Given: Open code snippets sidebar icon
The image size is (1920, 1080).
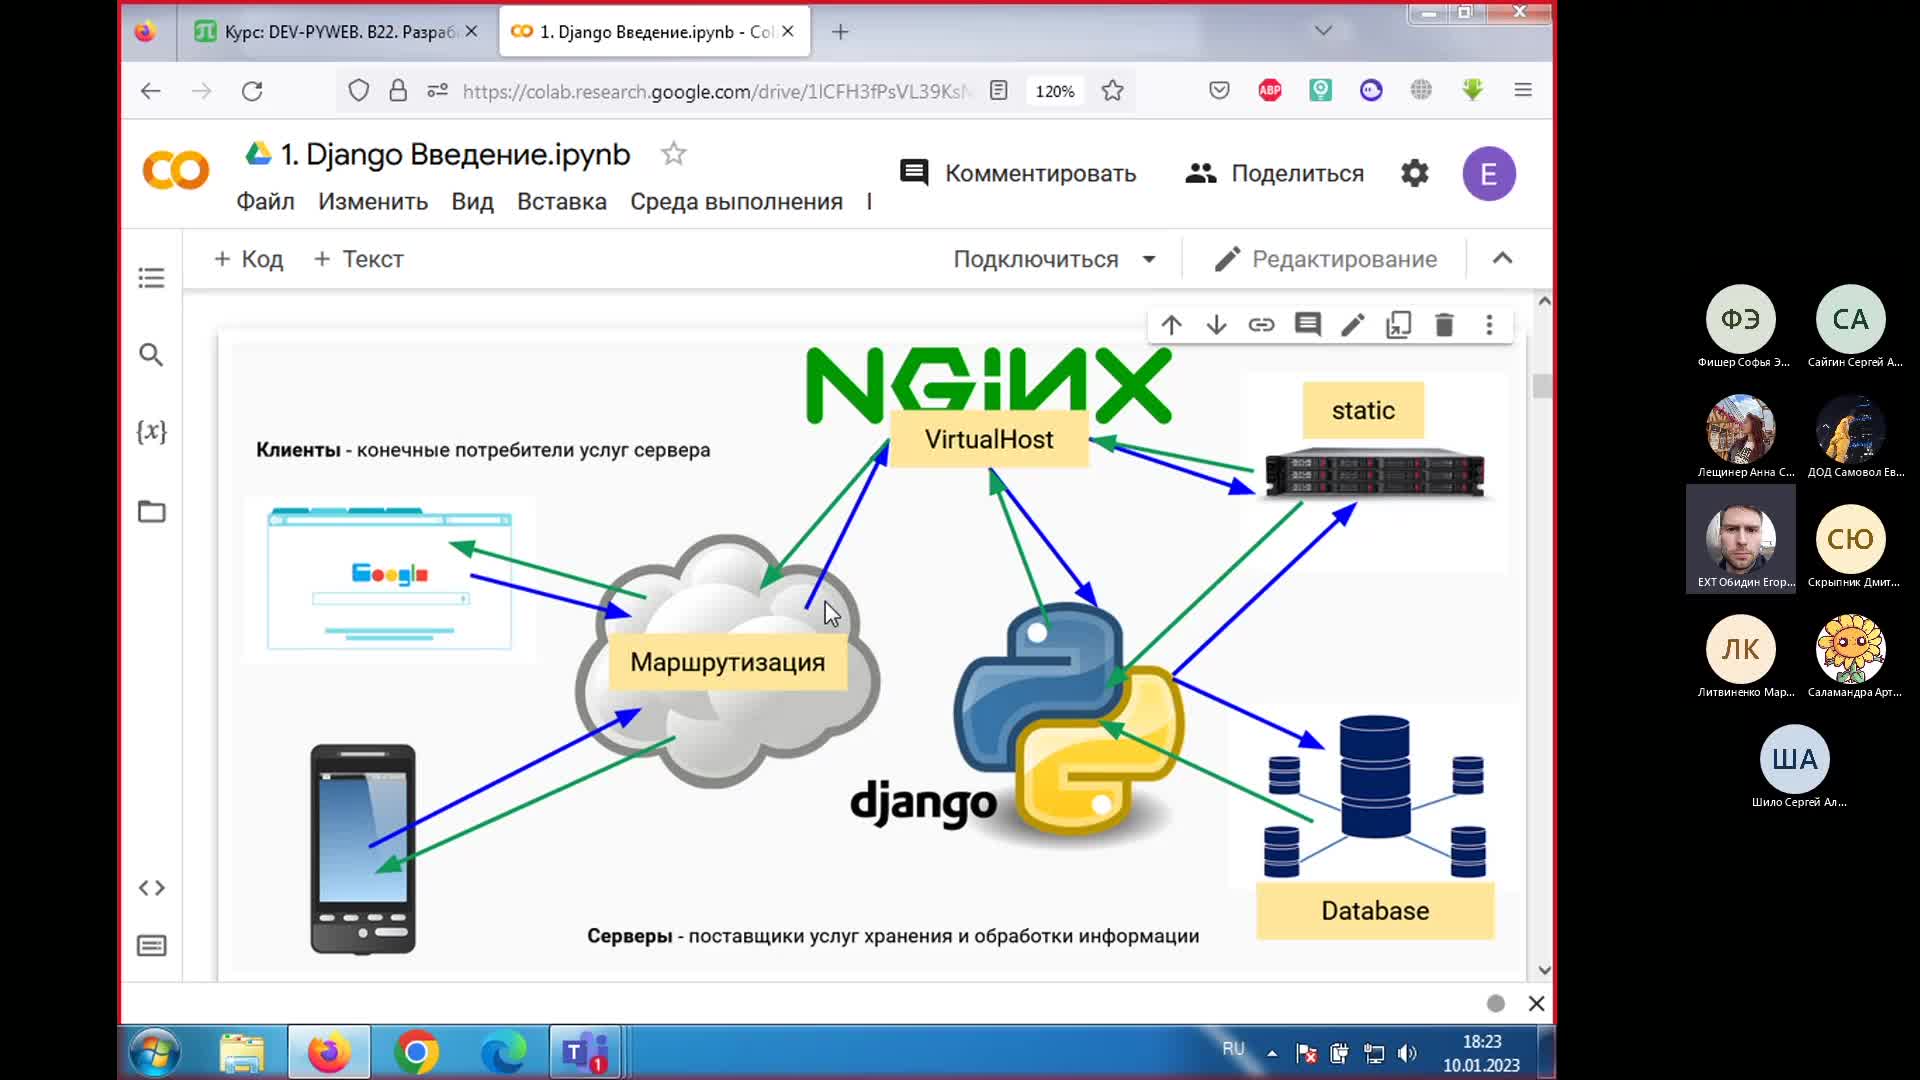Looking at the screenshot, I should (x=151, y=888).
